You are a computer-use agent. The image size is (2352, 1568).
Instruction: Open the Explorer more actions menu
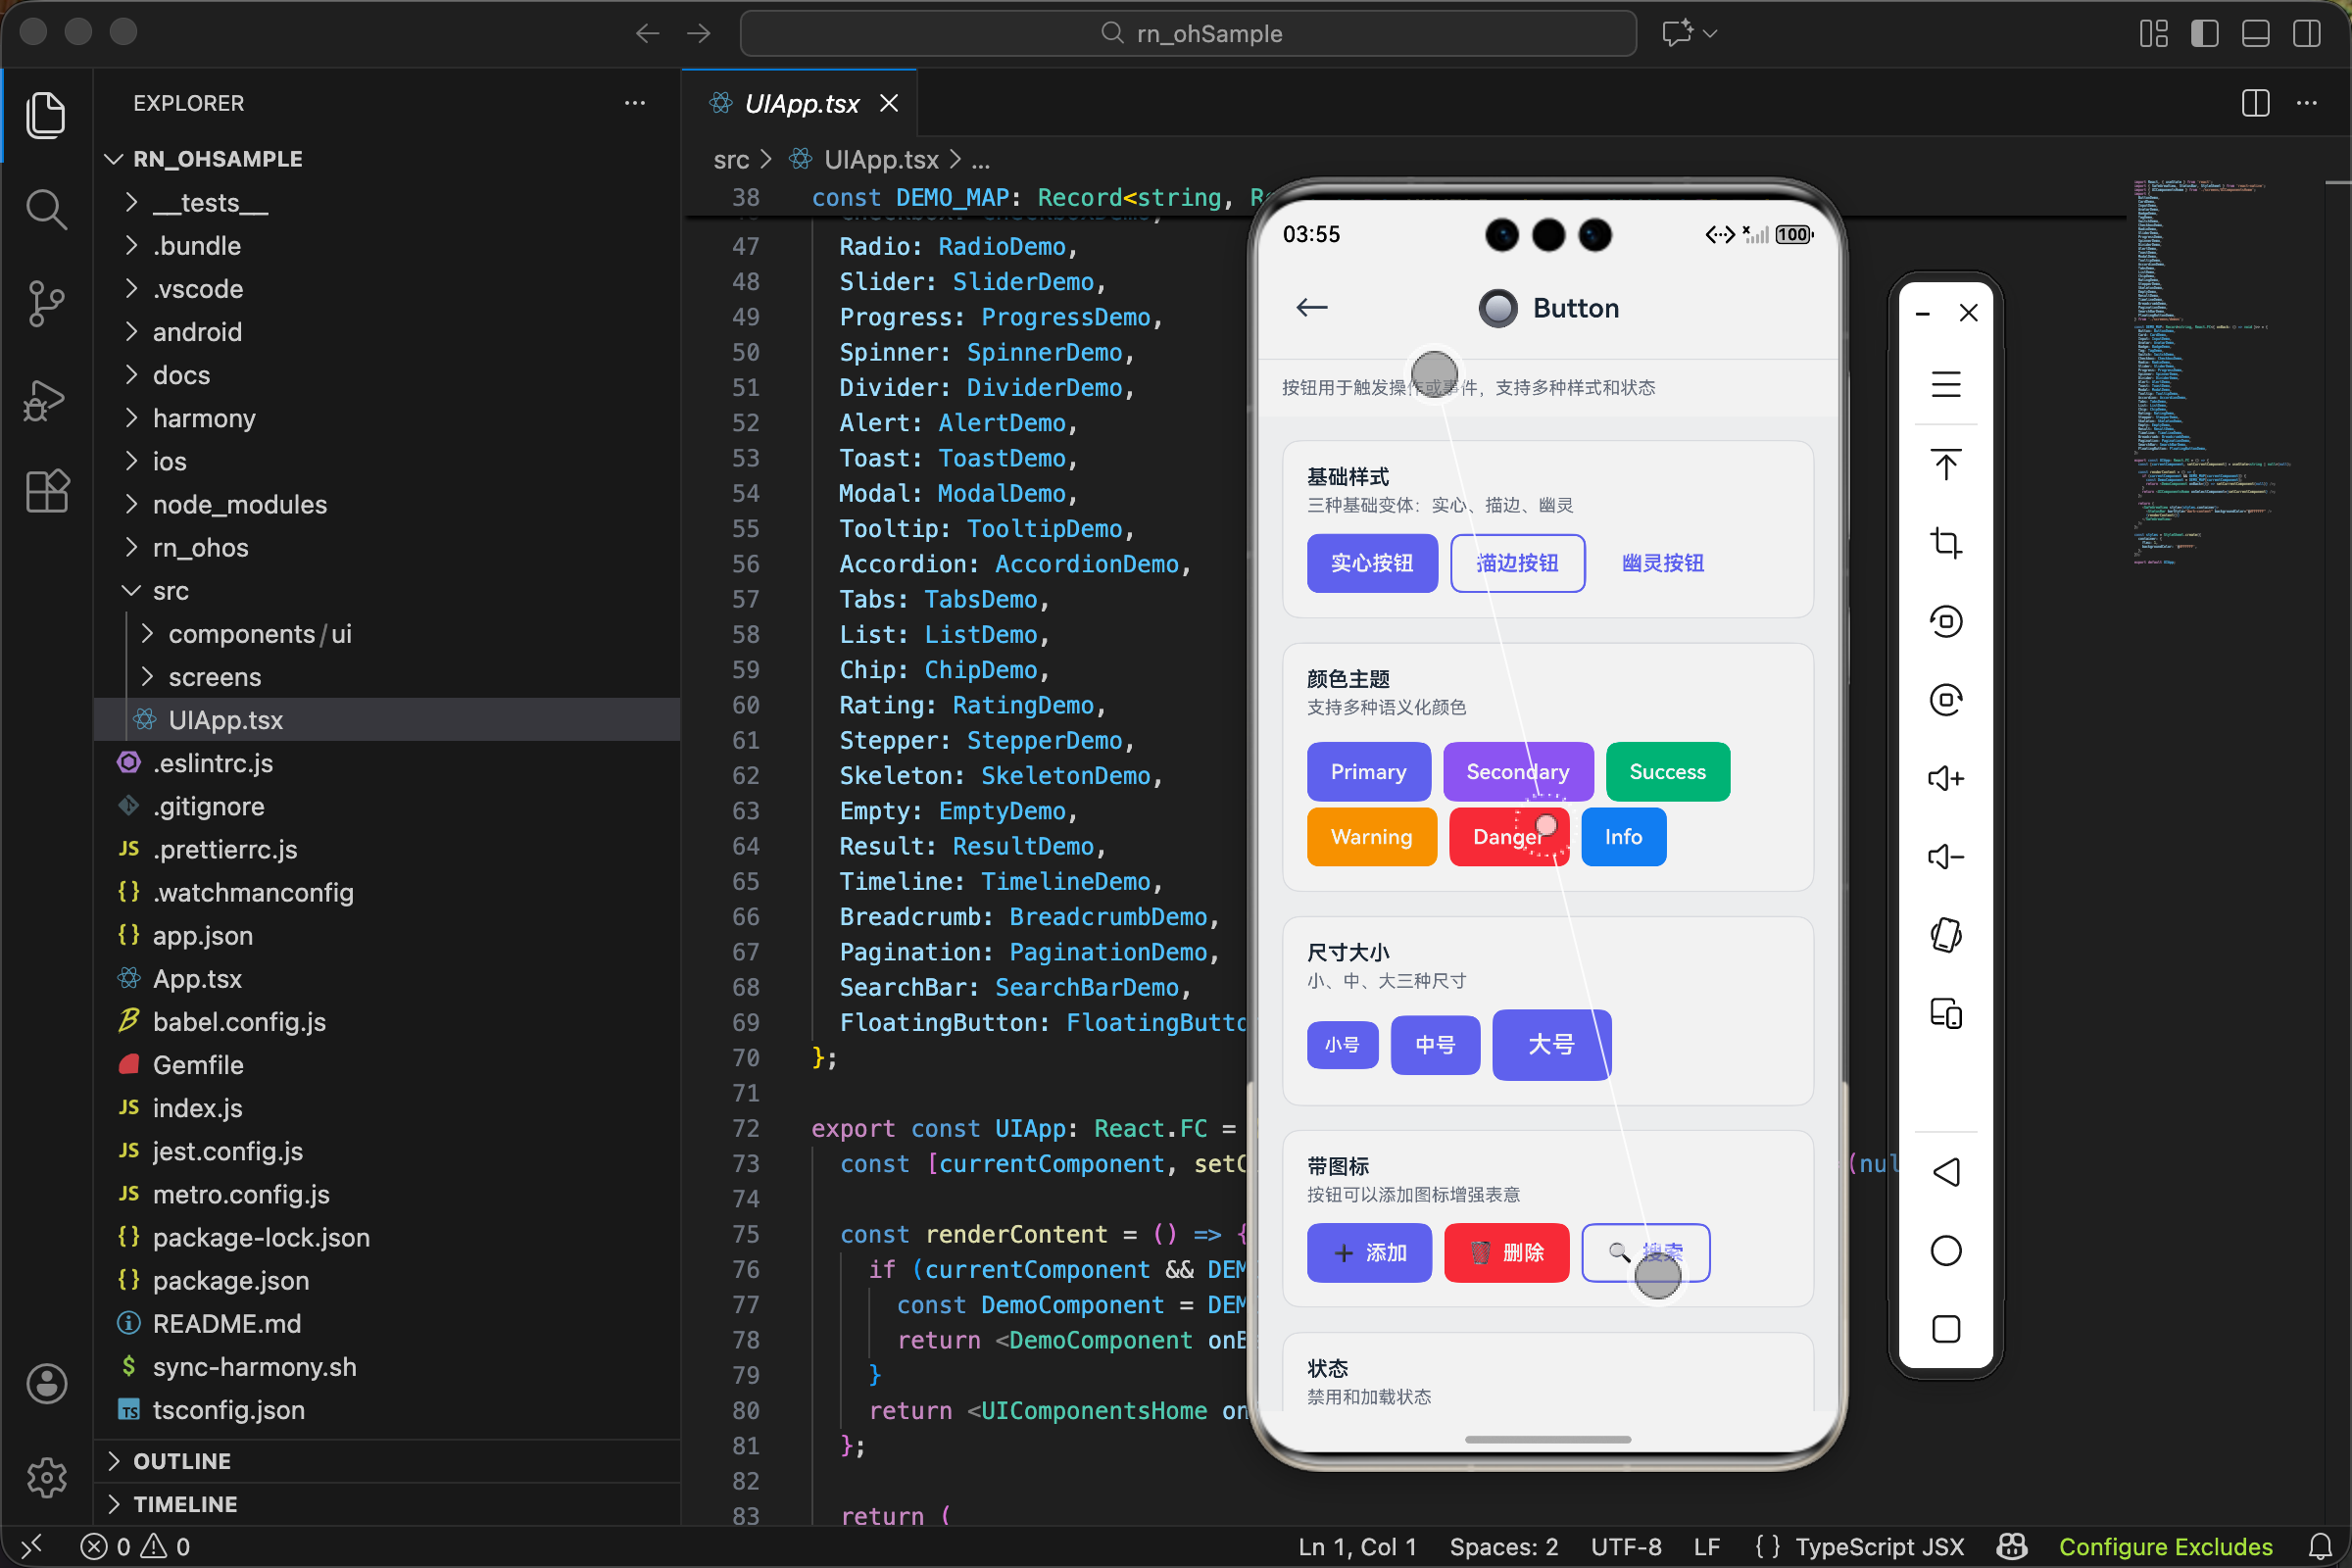pos(635,103)
